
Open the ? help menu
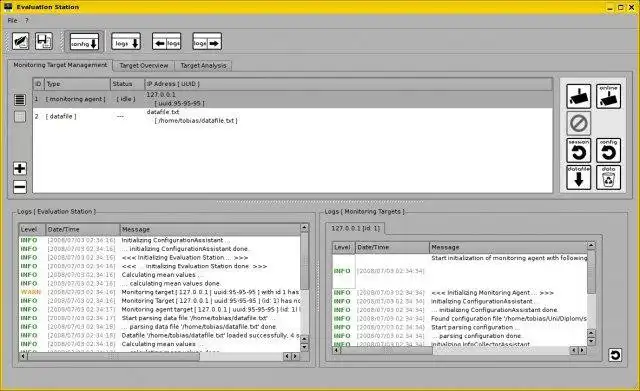coord(27,20)
